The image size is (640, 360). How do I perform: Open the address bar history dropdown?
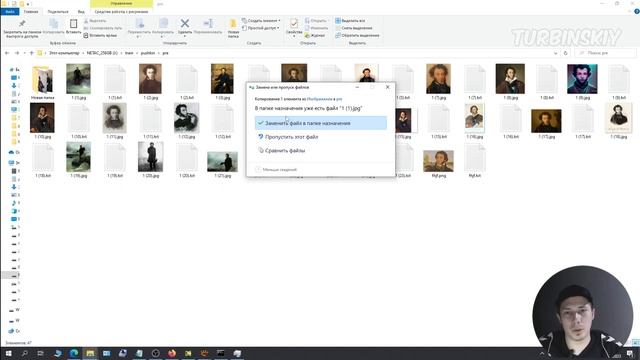tap(556, 53)
